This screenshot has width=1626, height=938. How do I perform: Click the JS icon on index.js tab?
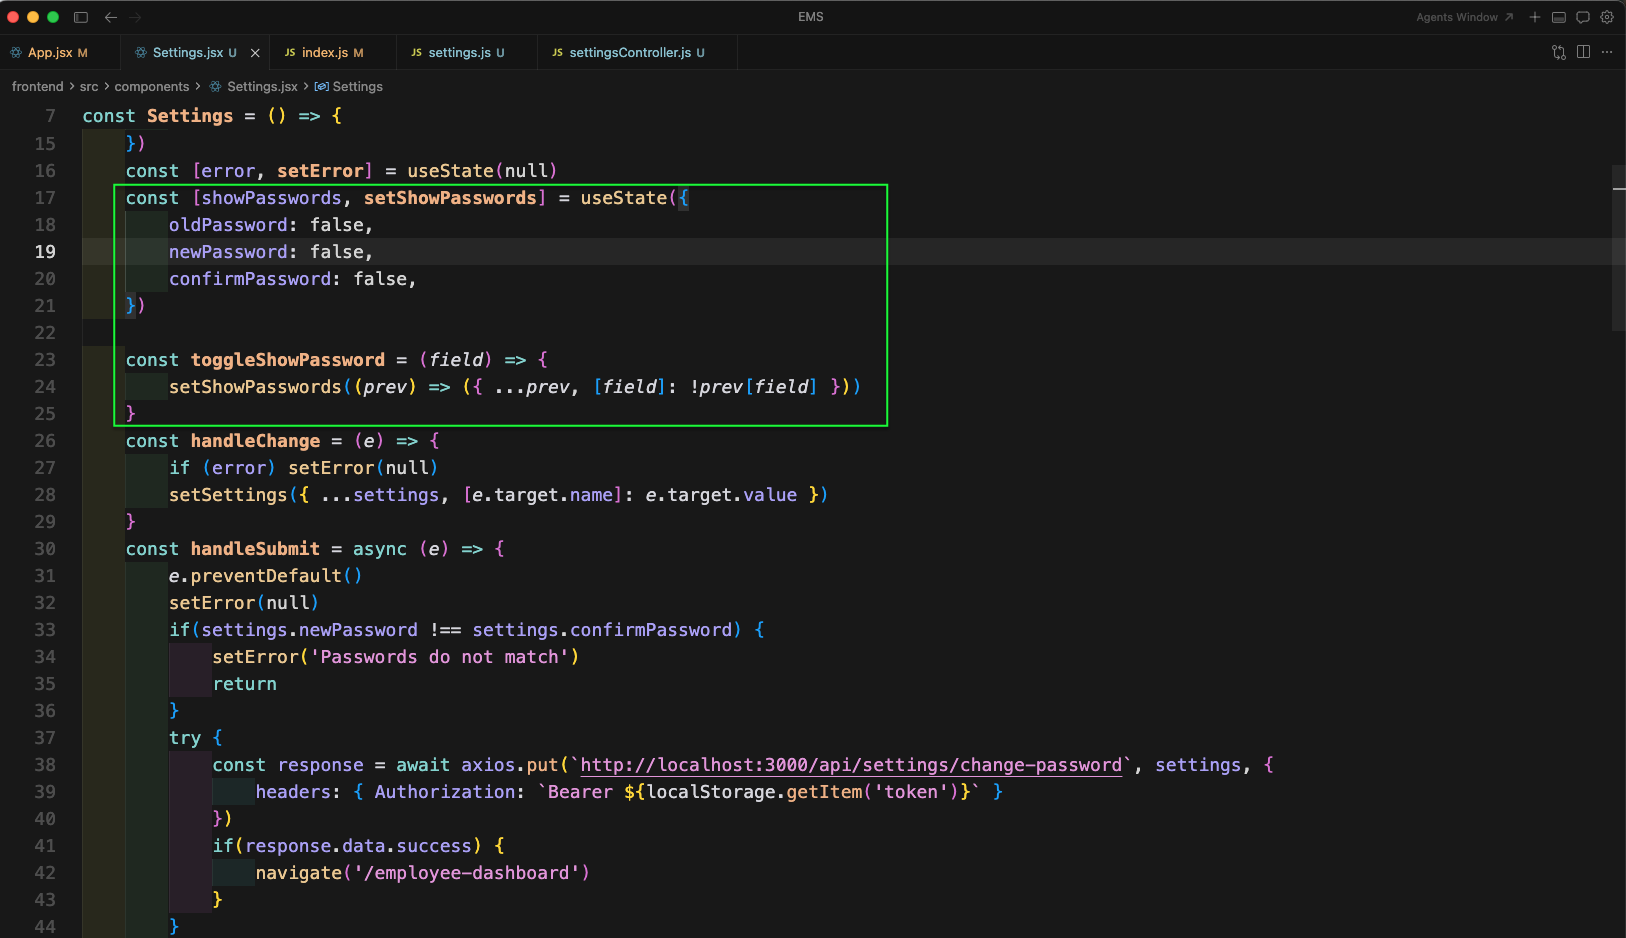(290, 53)
